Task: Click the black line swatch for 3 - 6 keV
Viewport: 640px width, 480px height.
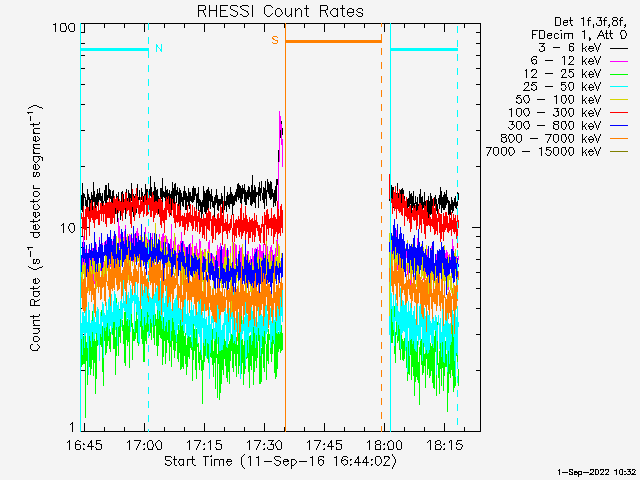Action: click(x=619, y=48)
